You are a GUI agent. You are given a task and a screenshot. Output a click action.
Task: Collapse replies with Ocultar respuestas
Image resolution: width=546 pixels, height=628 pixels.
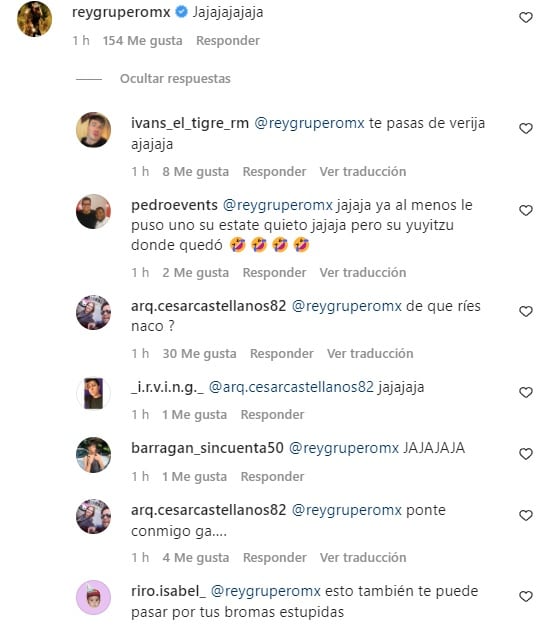coord(175,79)
